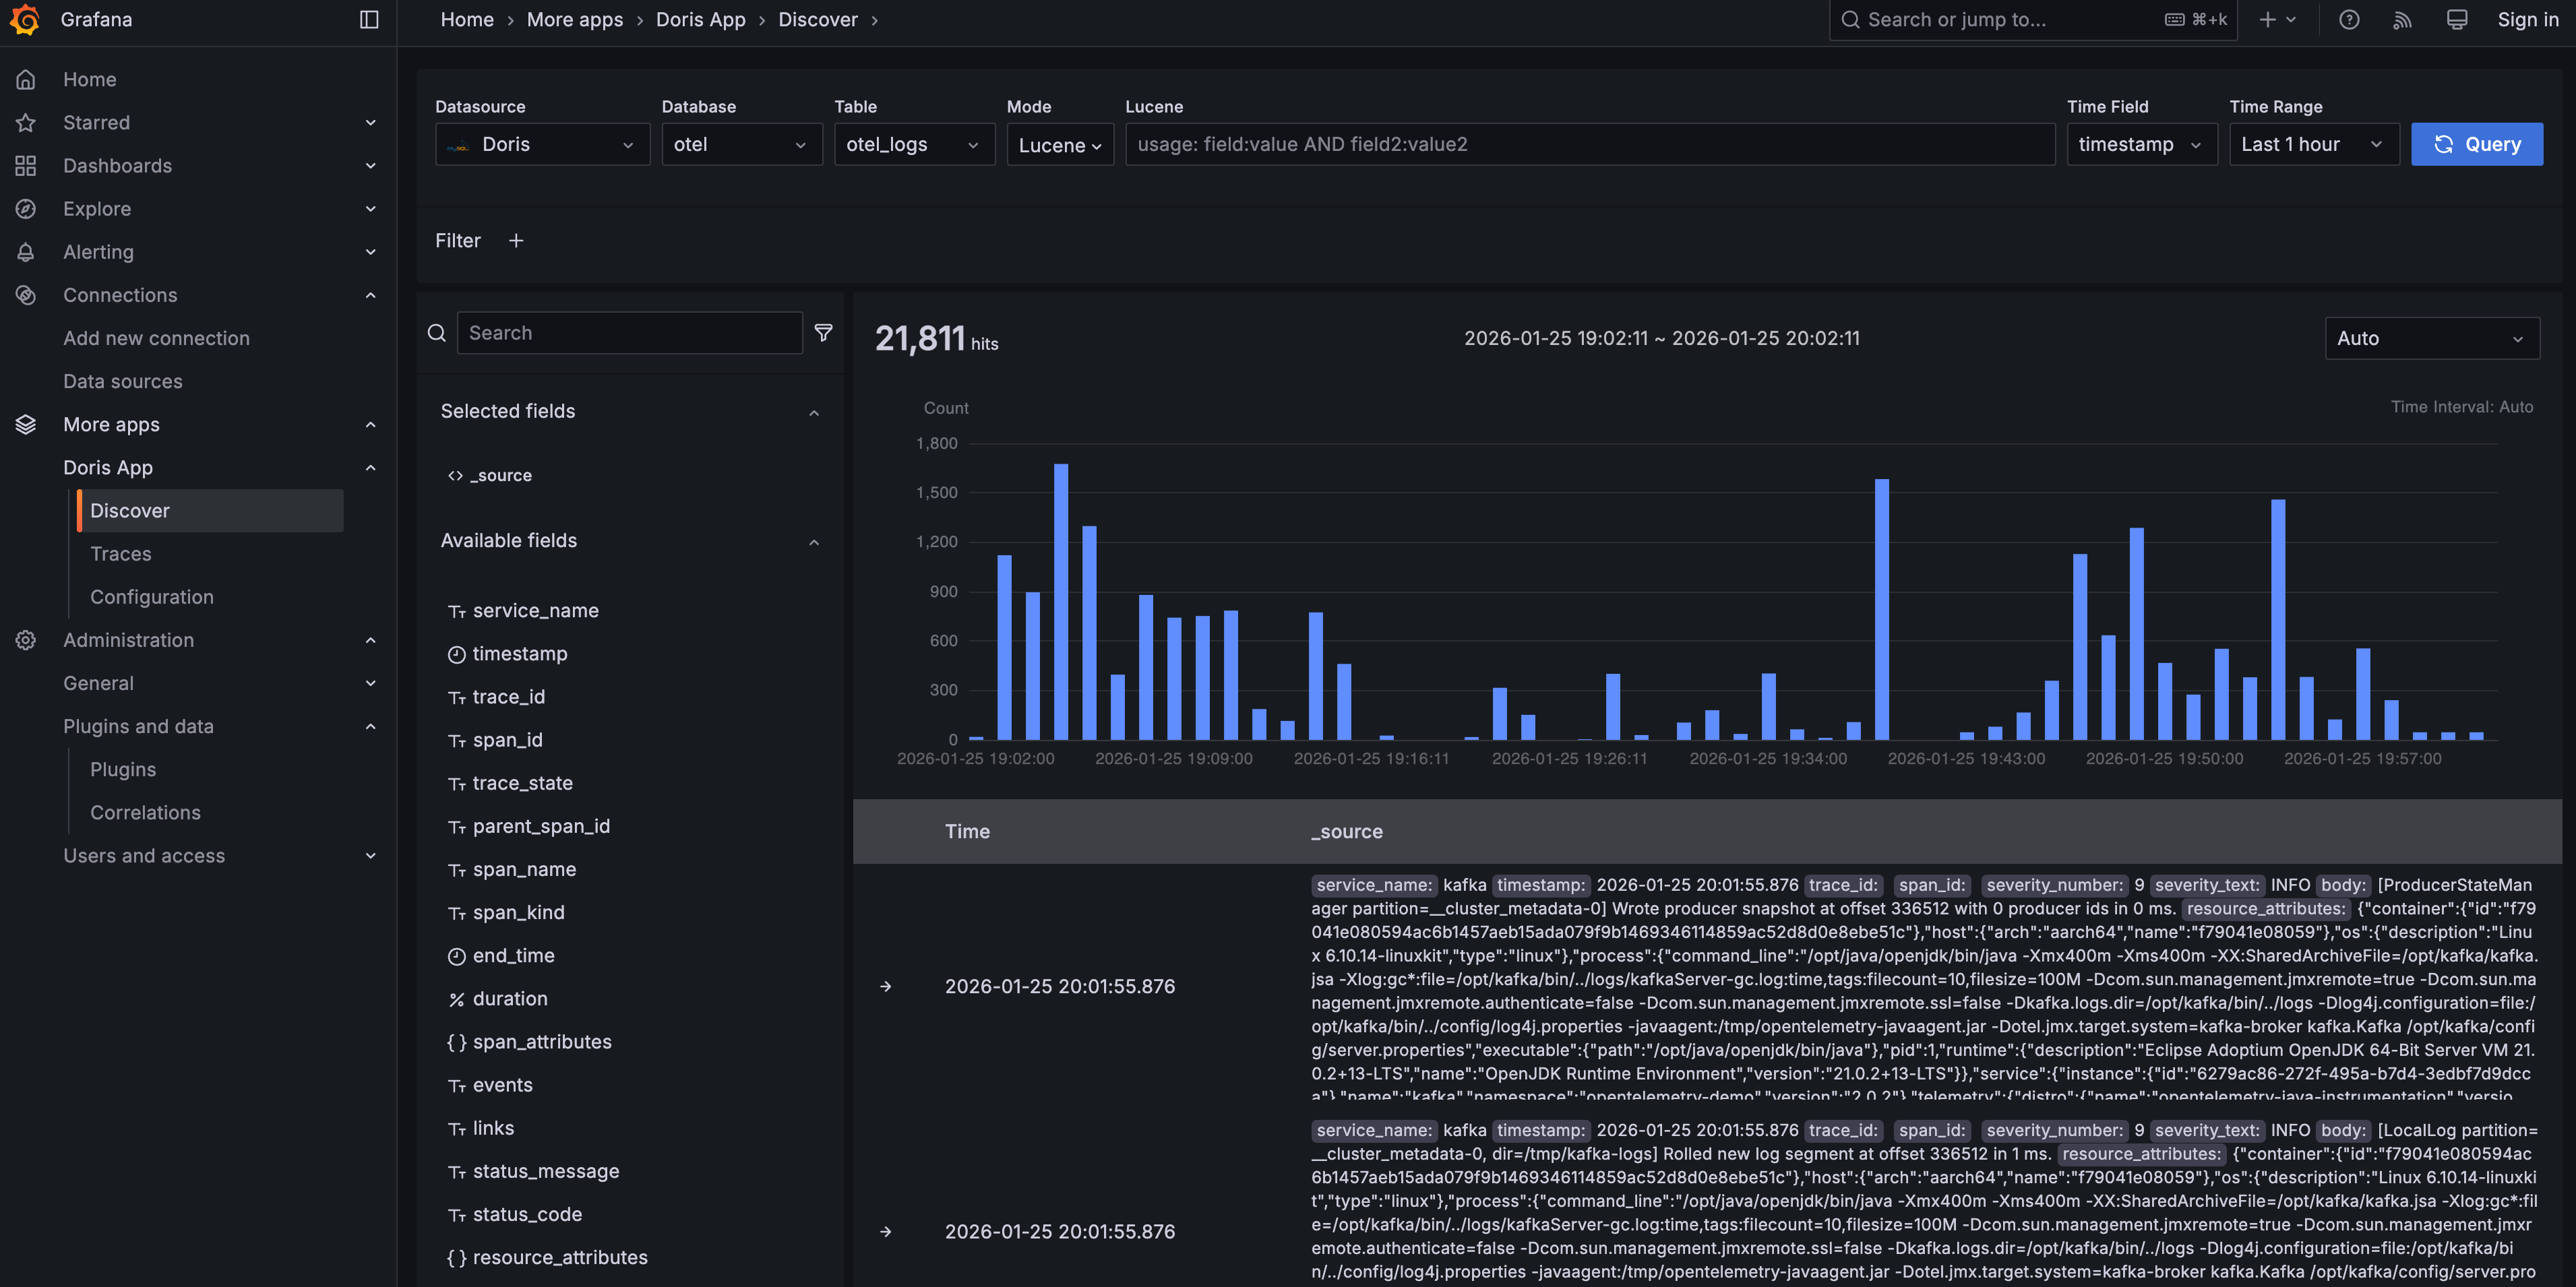Click the Grafana logo icon
2576x1287 pixels.
25,19
